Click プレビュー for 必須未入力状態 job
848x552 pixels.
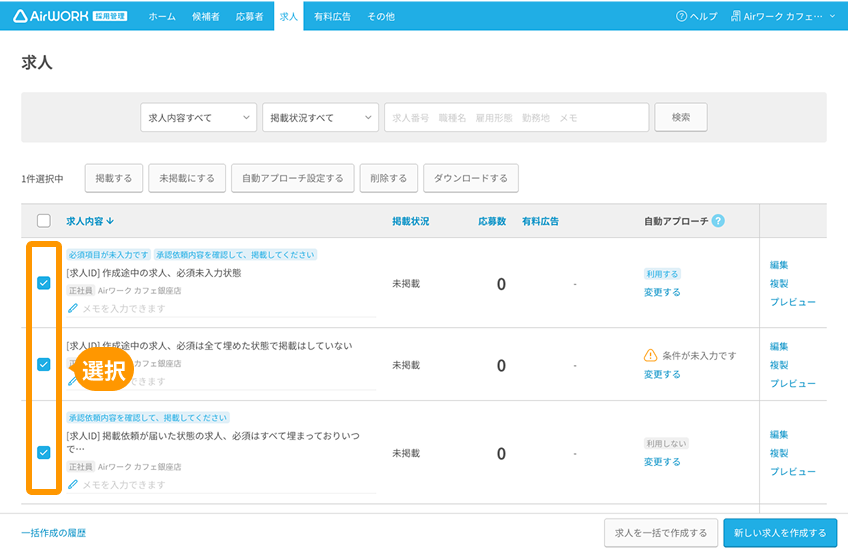(x=792, y=302)
